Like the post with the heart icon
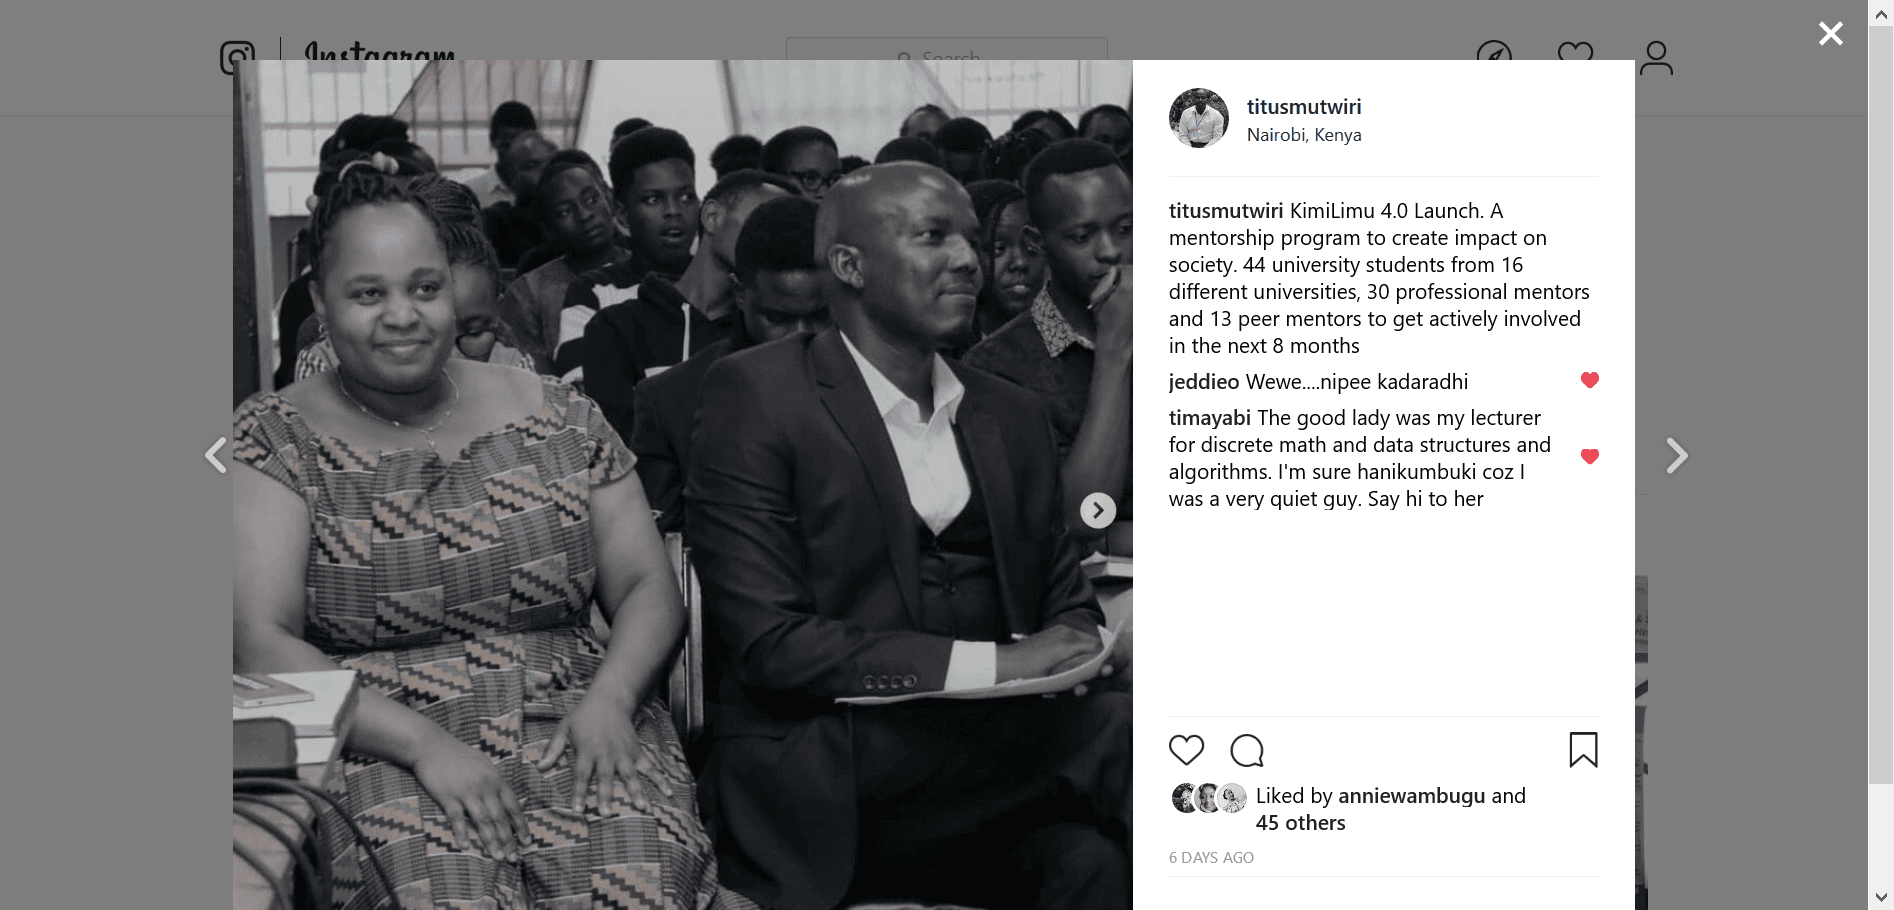Viewport: 1894px width, 910px height. point(1186,750)
